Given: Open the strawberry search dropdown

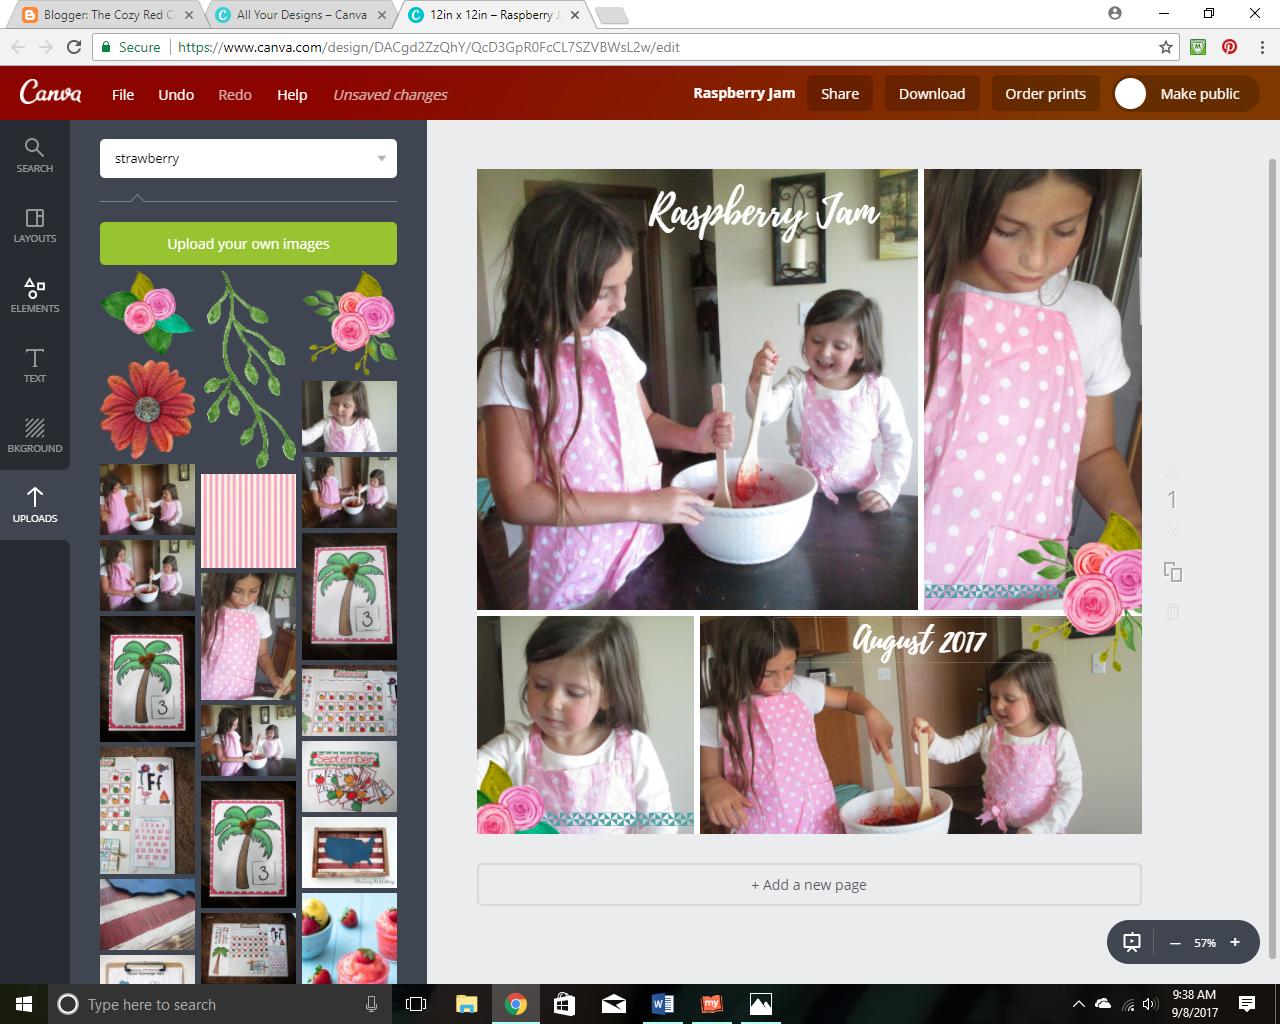Looking at the screenshot, I should pyautogui.click(x=380, y=158).
